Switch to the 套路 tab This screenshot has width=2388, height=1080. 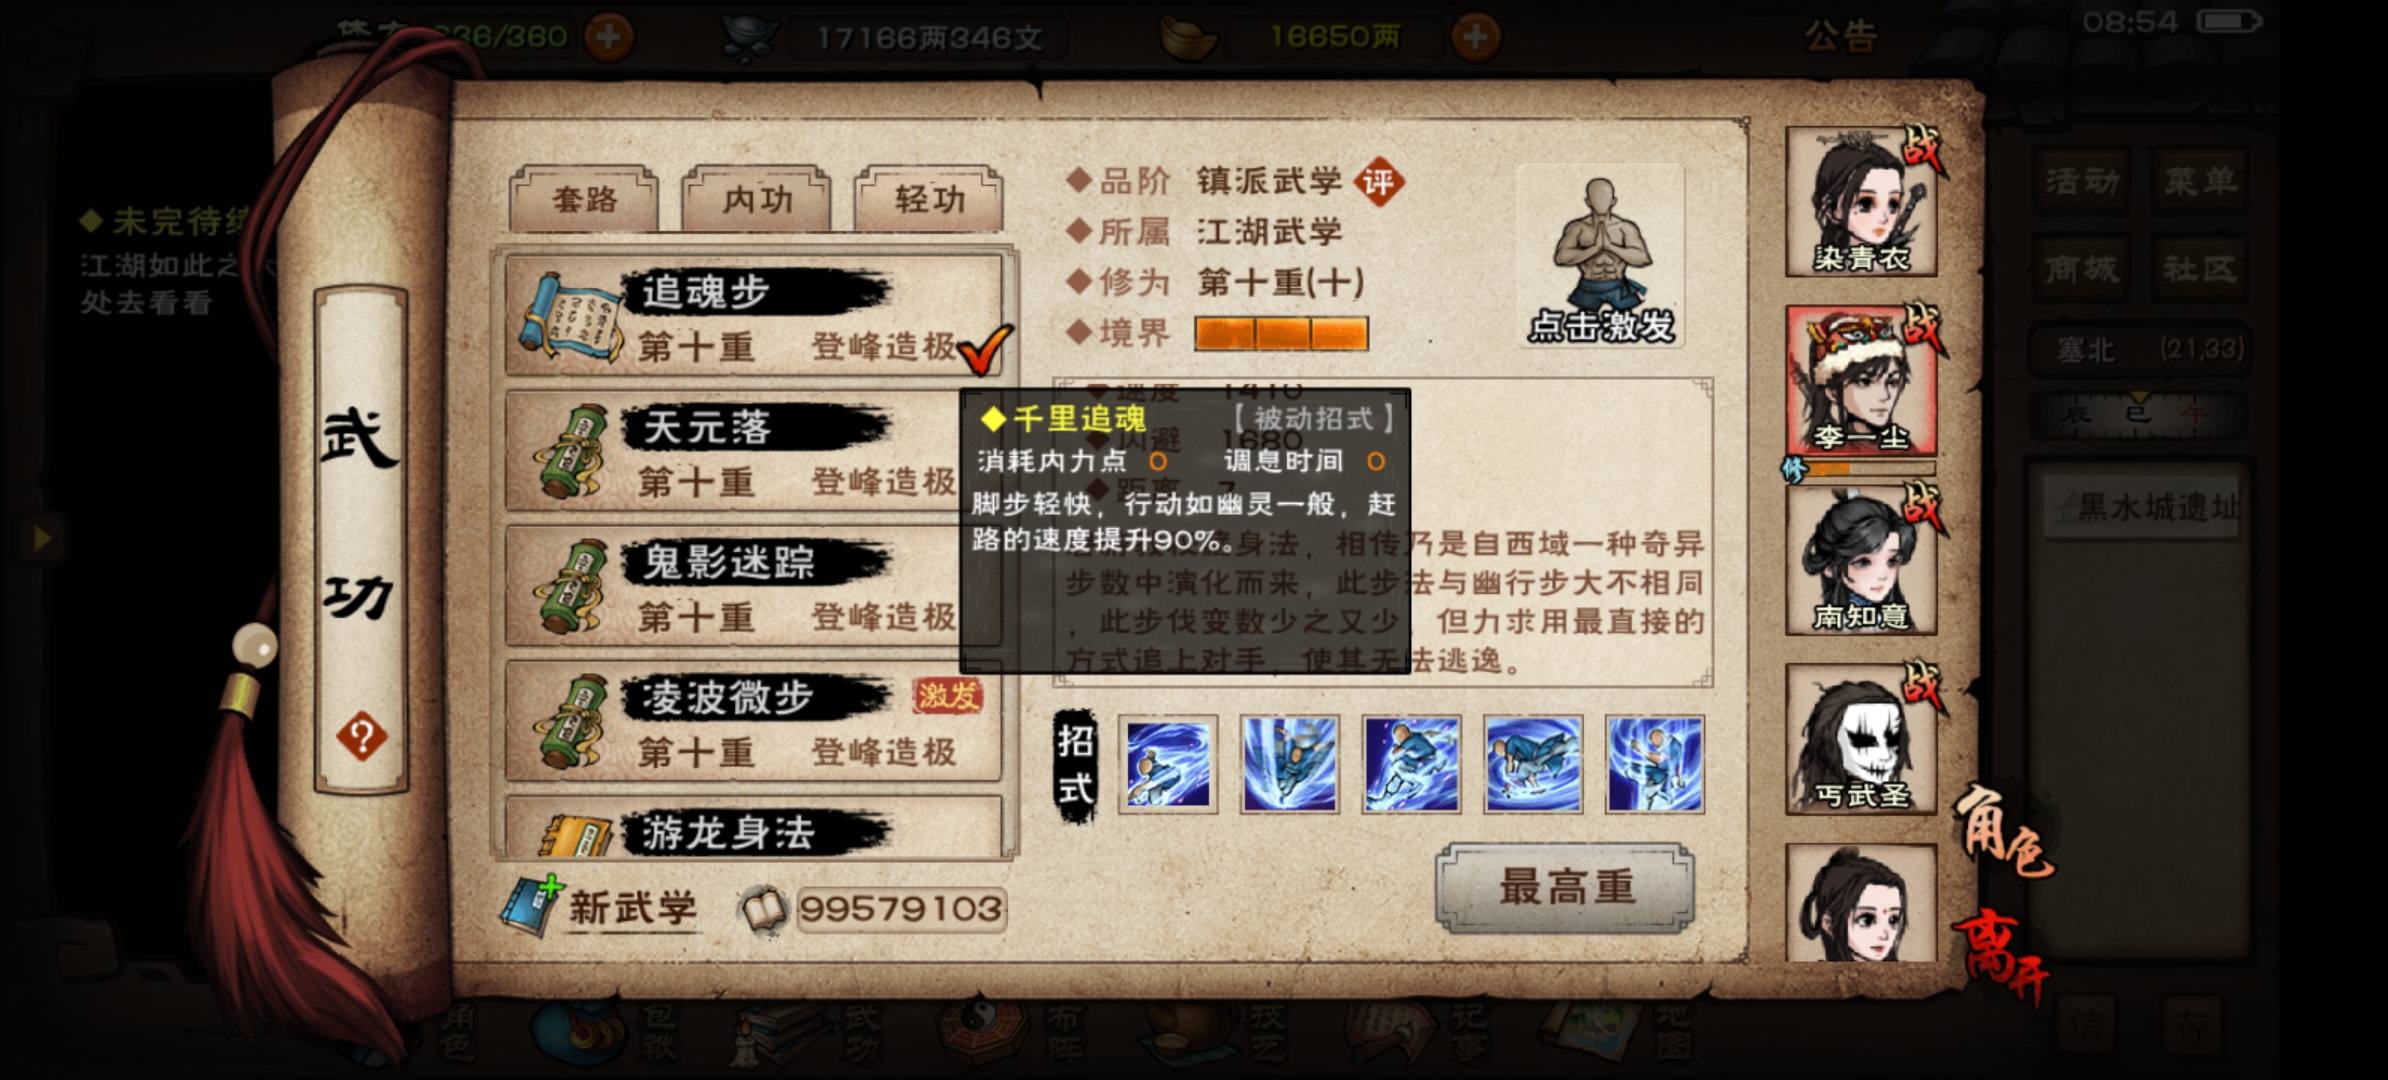pos(585,199)
